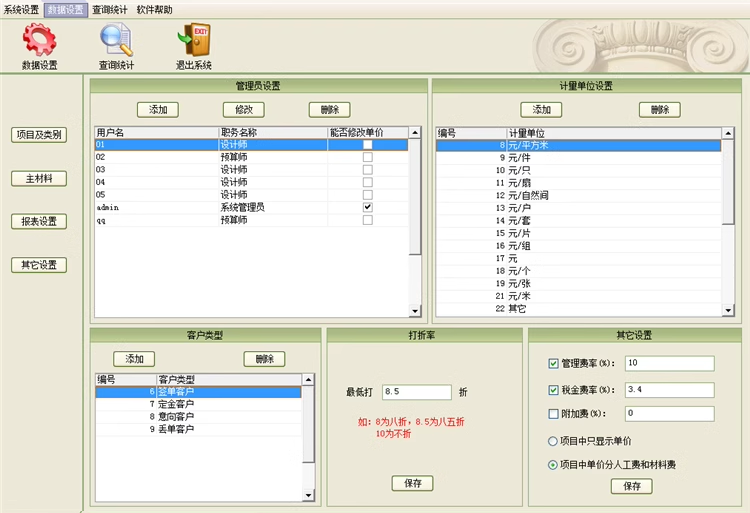
Task: Go to 主材料 section
Action: coord(39,179)
